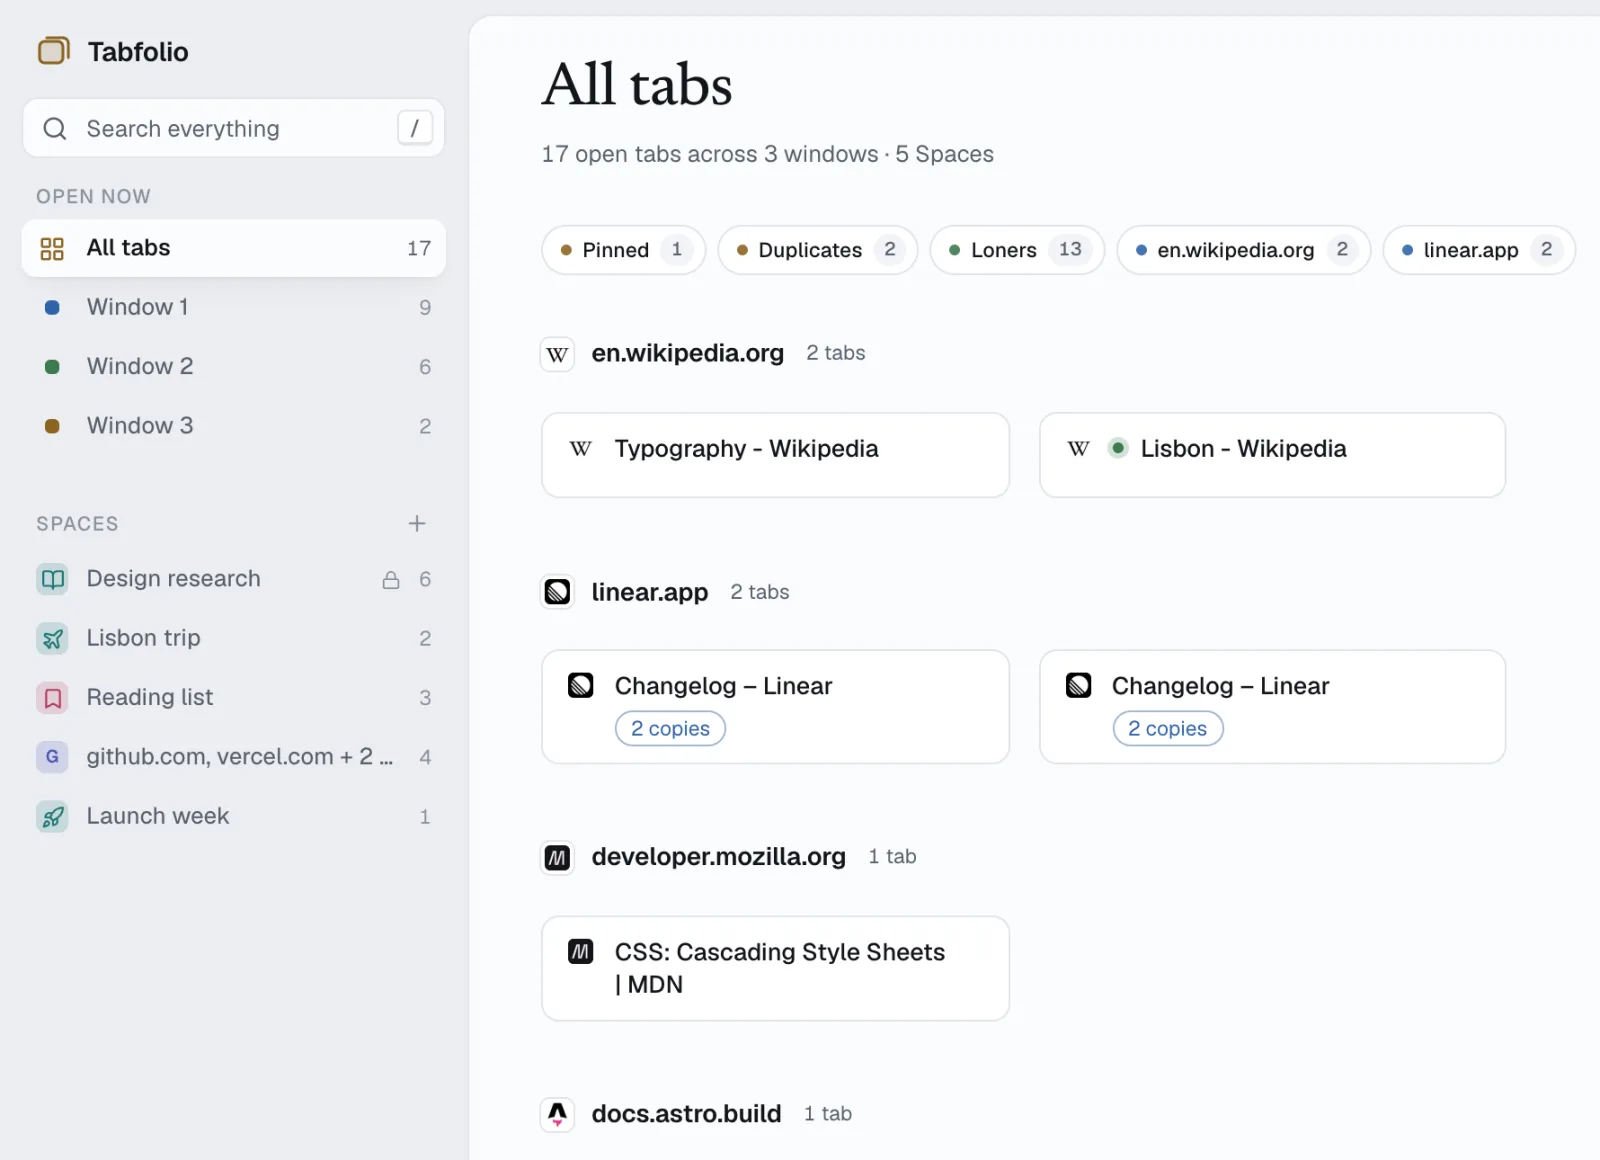Add a new space with plus icon
The height and width of the screenshot is (1160, 1600).
tap(417, 523)
